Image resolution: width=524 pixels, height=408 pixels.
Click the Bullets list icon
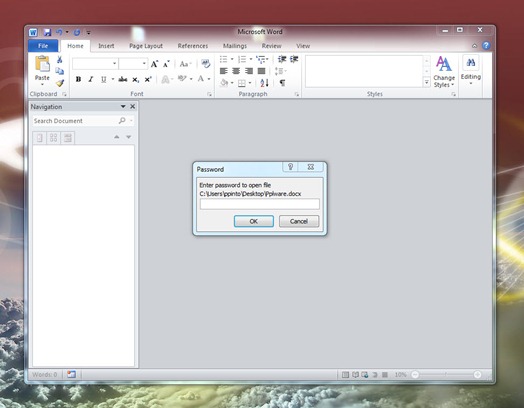pos(224,59)
